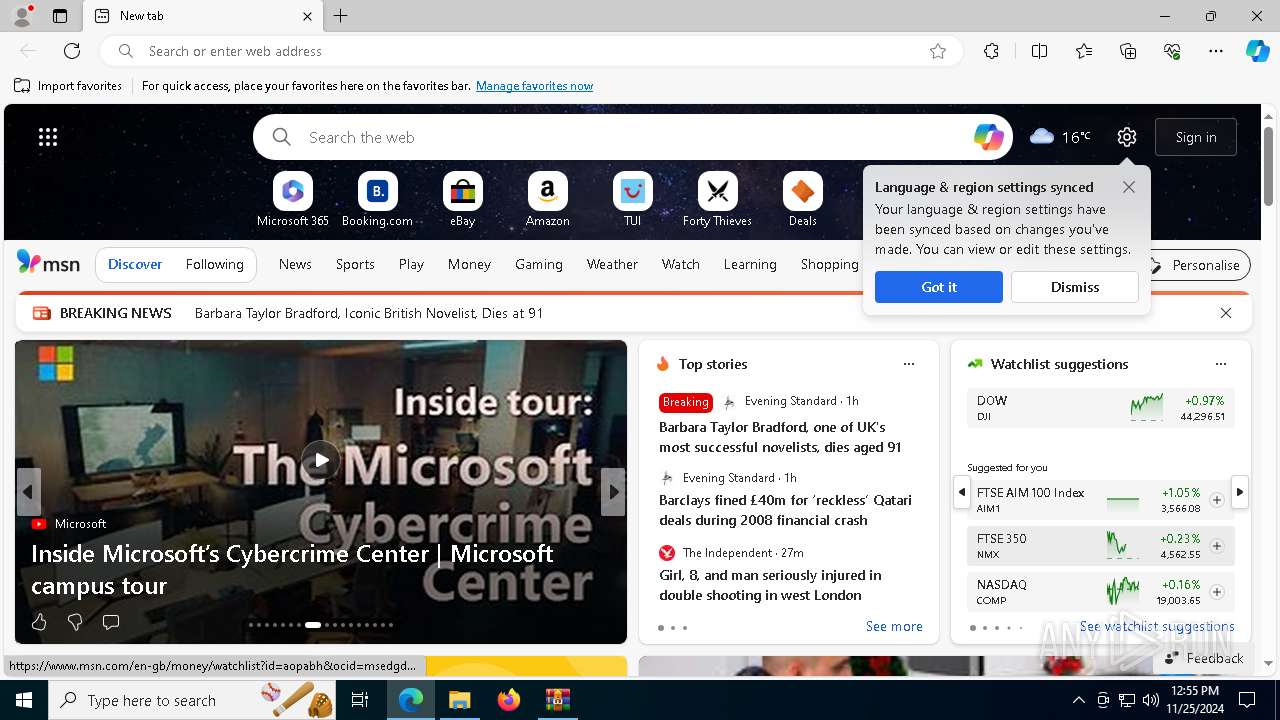This screenshot has width=1280, height=720.
Task: Open the apps grid launcher
Action: [x=48, y=137]
